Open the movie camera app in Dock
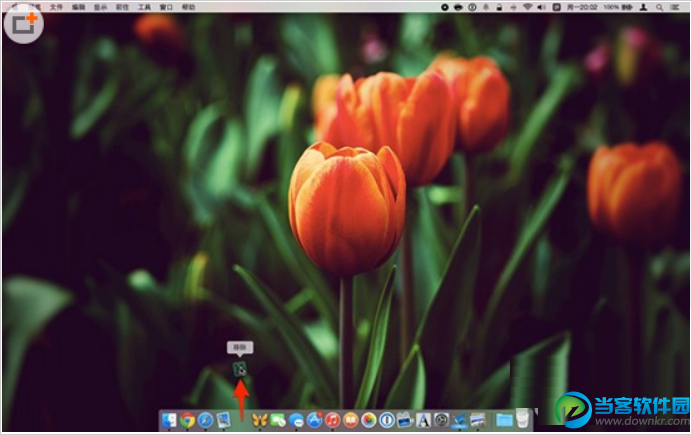The width and height of the screenshot is (691, 435). pyautogui.click(x=405, y=420)
